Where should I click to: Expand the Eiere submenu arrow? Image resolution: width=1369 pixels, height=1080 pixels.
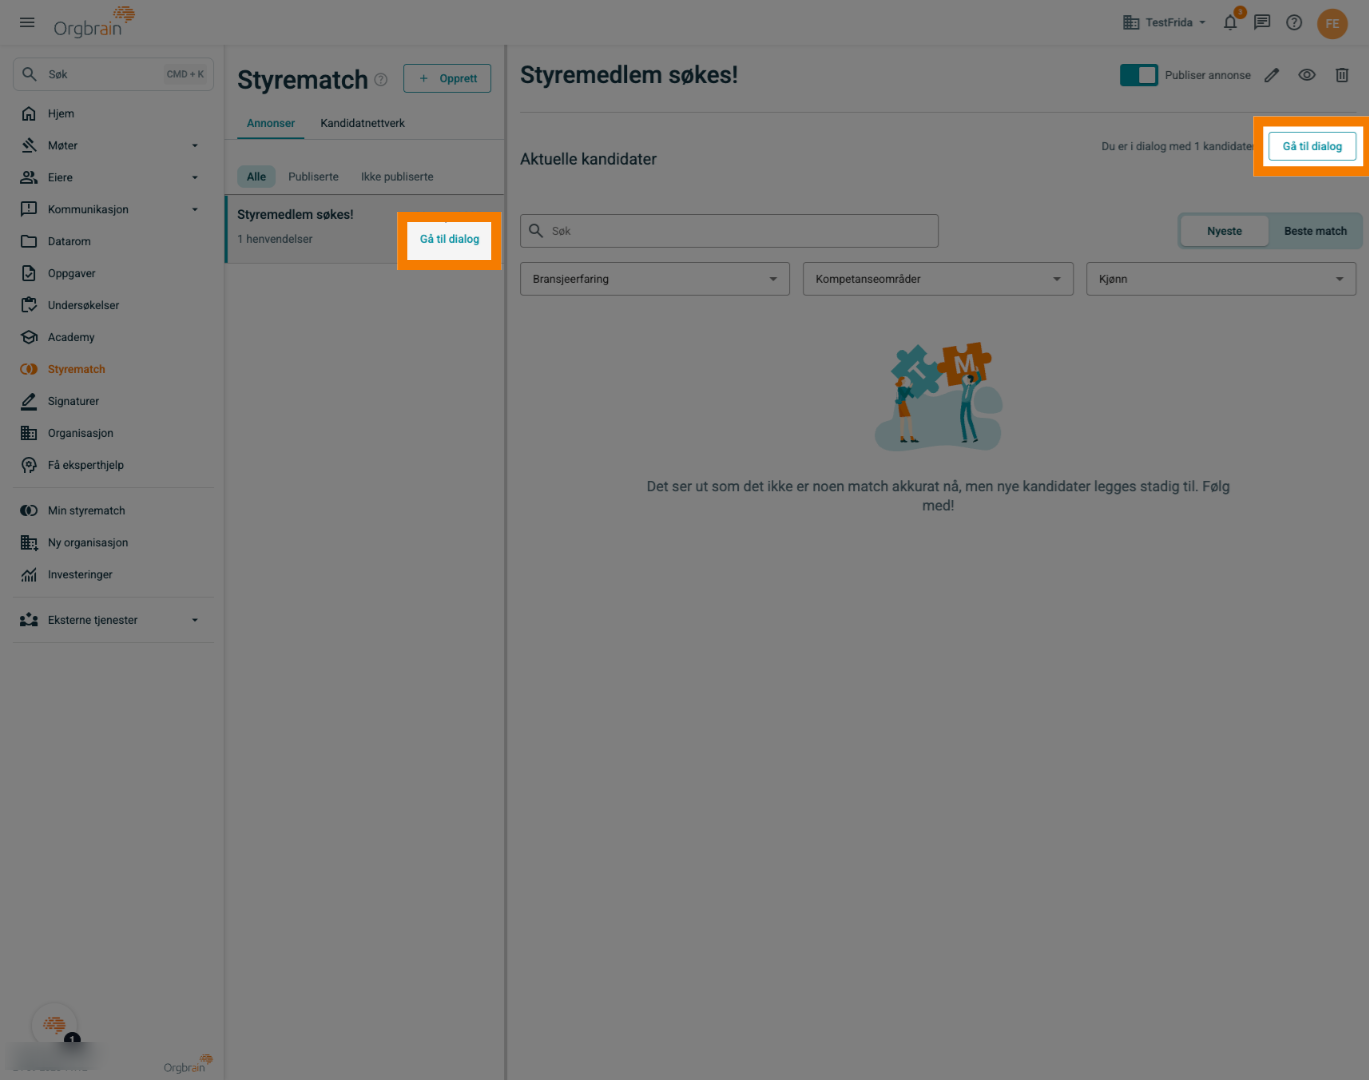195,178
